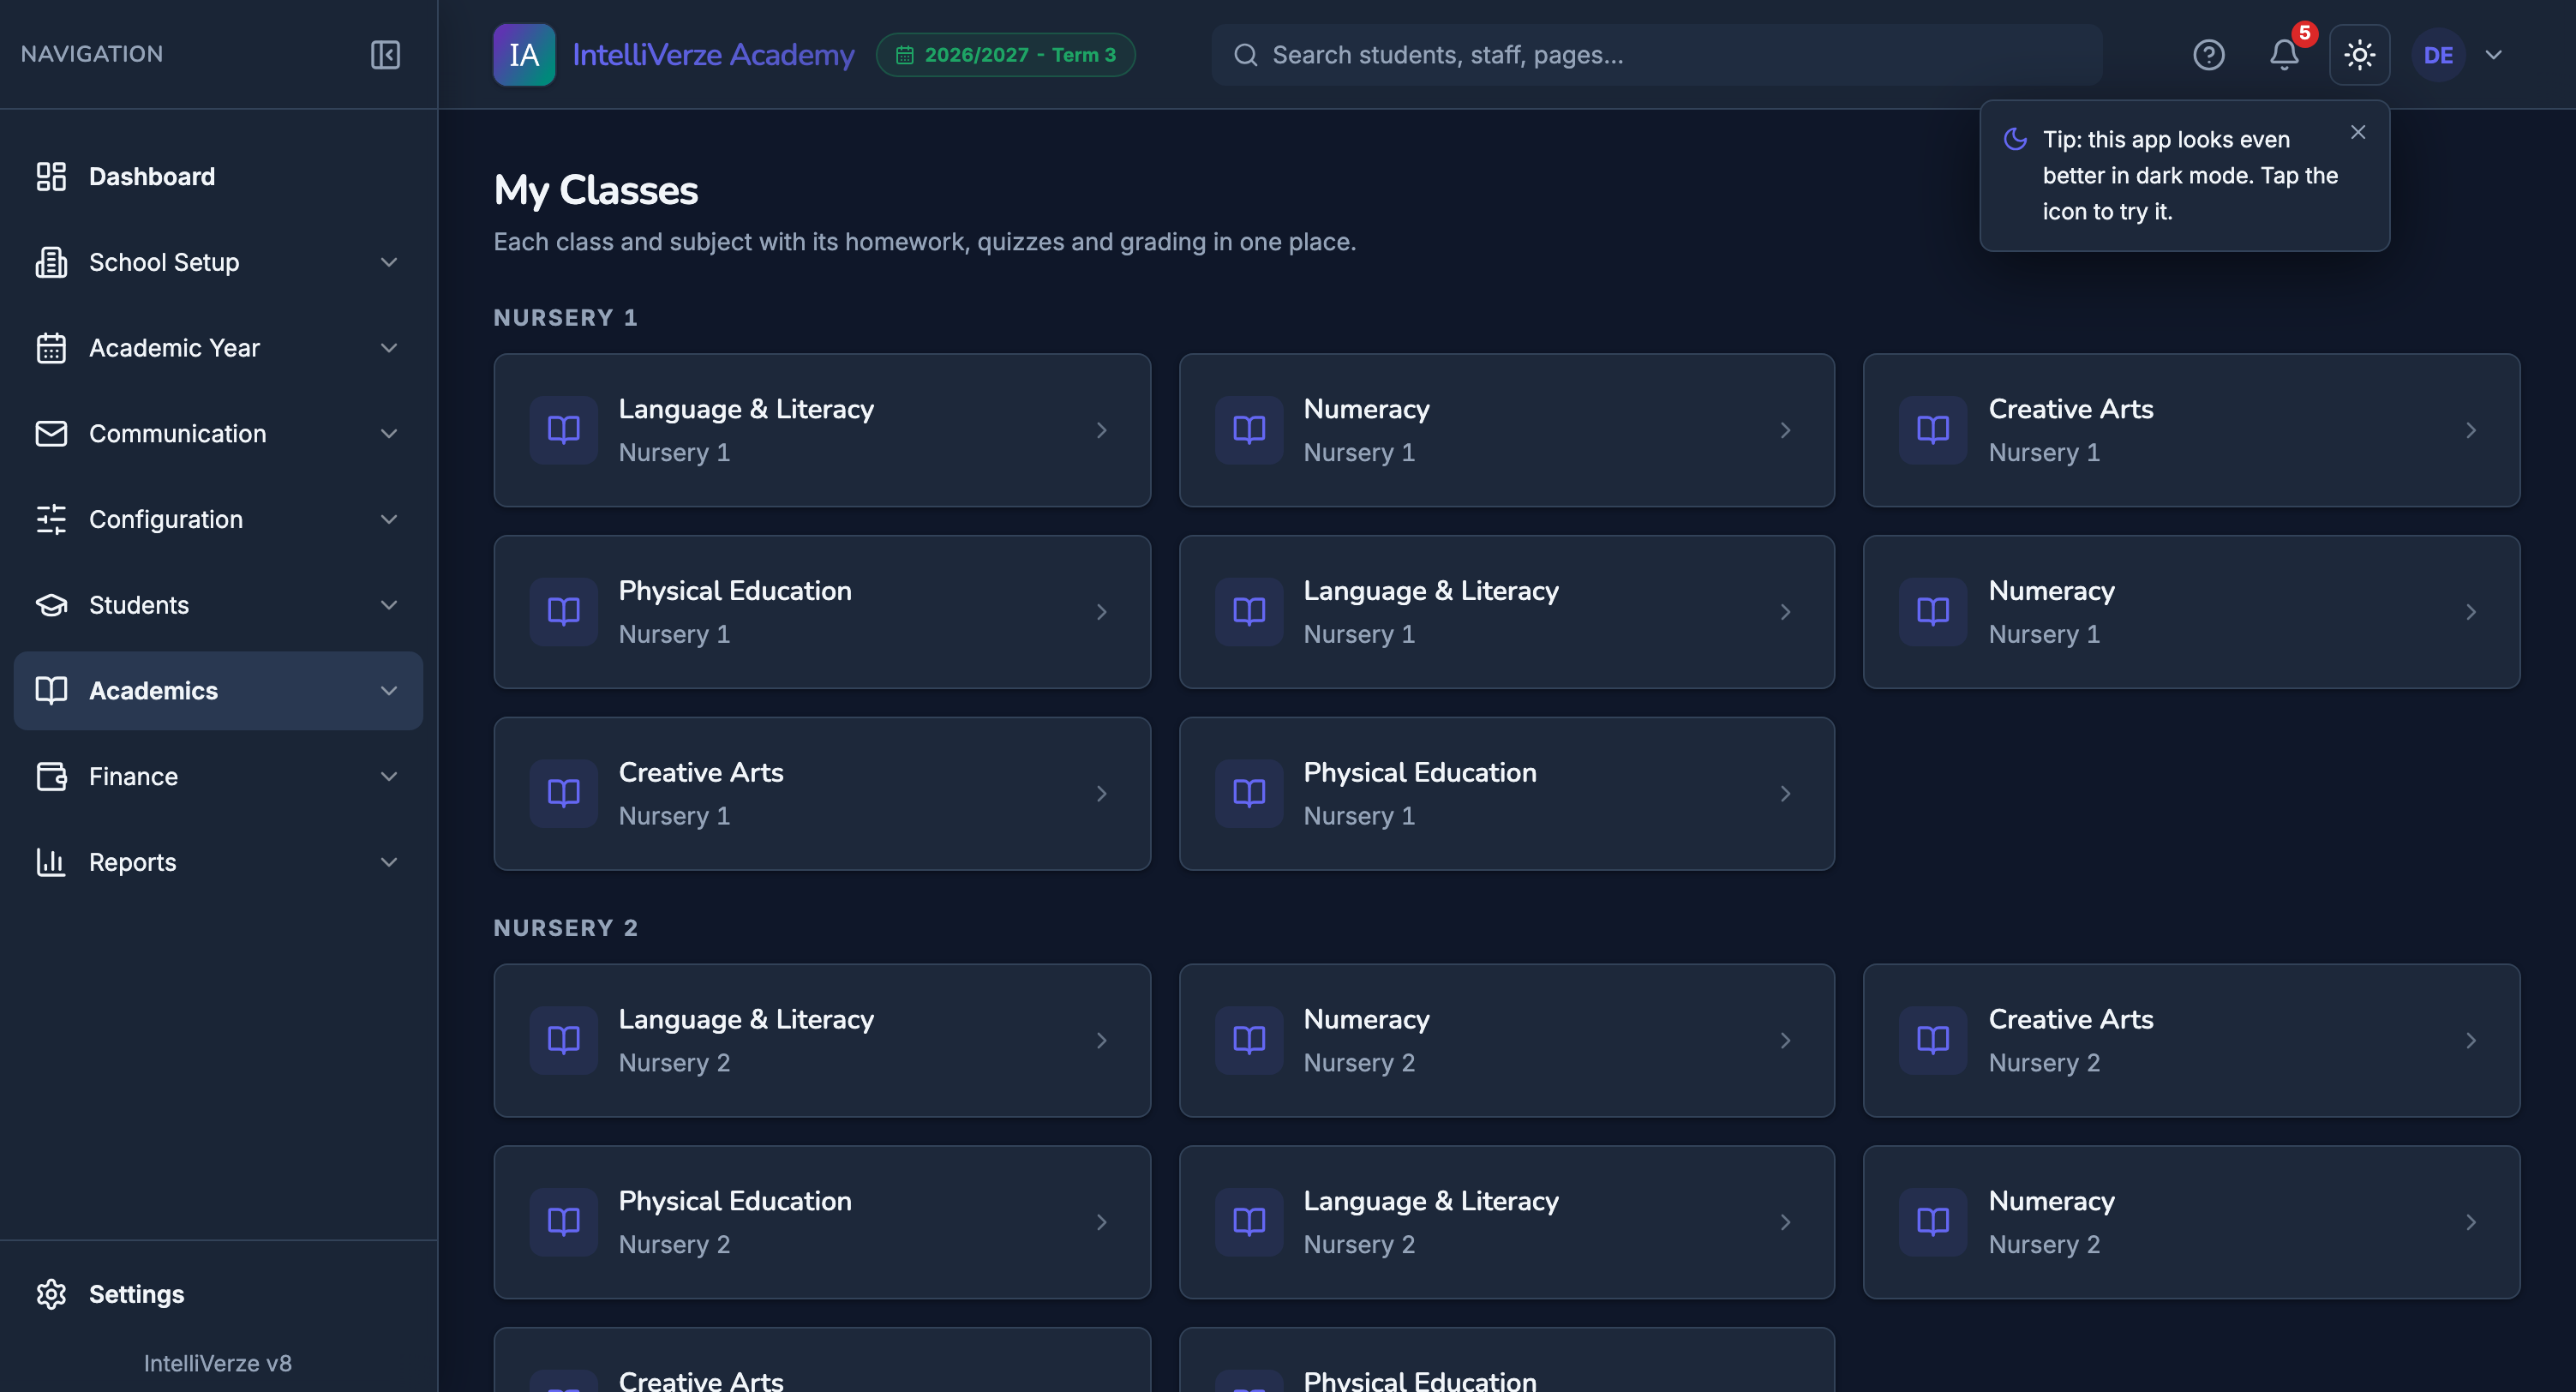The height and width of the screenshot is (1392, 2576).
Task: Click the IA academy logo
Action: pyautogui.click(x=524, y=54)
